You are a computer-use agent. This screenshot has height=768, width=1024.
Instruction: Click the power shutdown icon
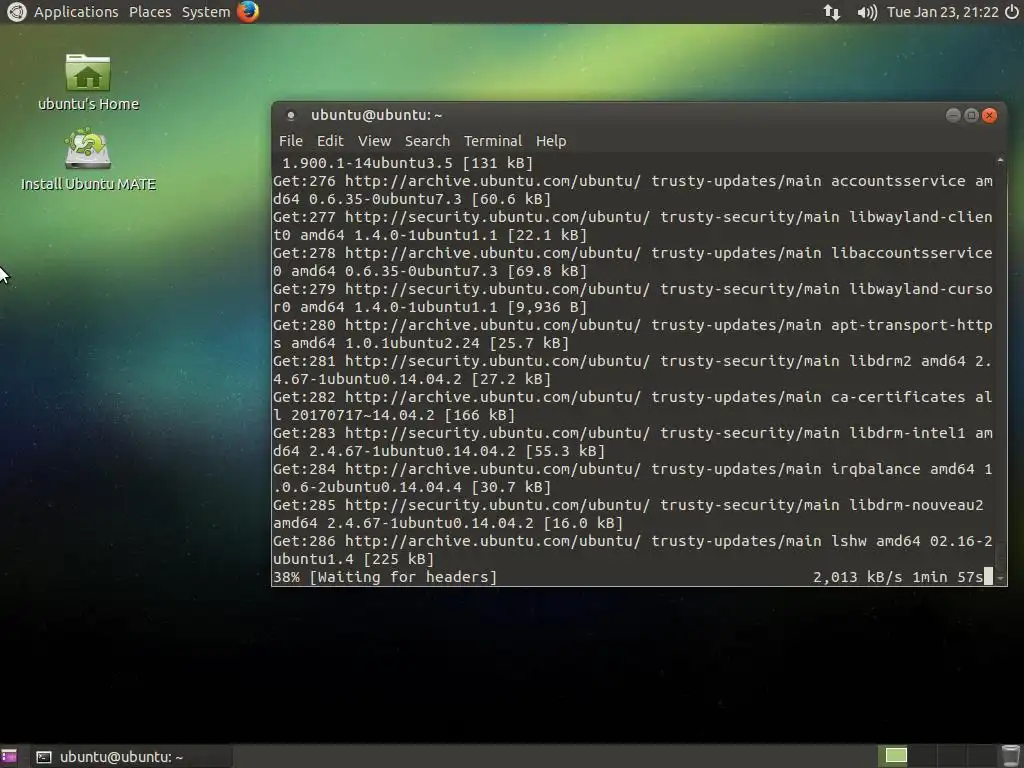click(1012, 12)
